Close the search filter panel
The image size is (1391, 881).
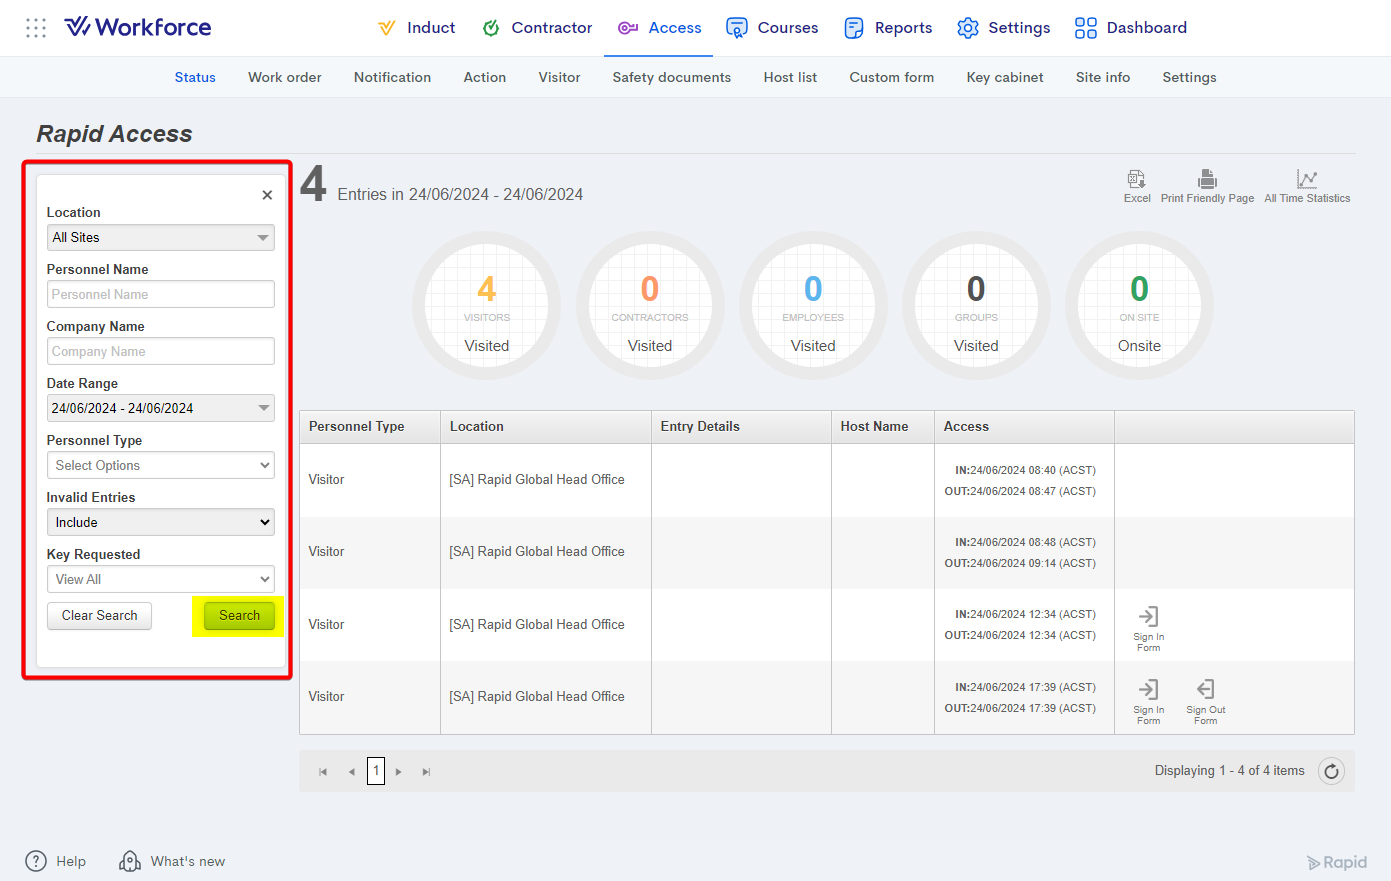click(x=267, y=195)
